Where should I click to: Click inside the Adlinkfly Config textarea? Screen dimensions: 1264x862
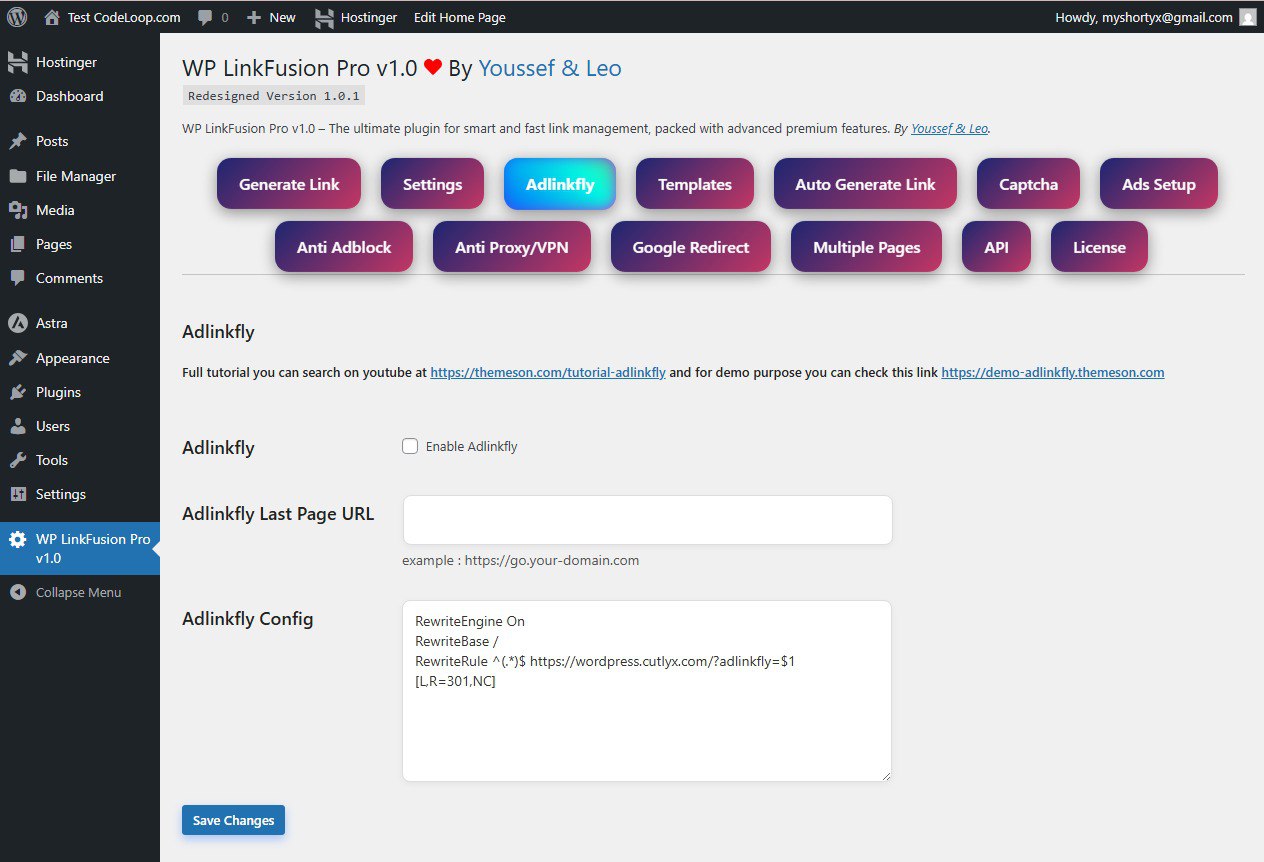tap(647, 690)
